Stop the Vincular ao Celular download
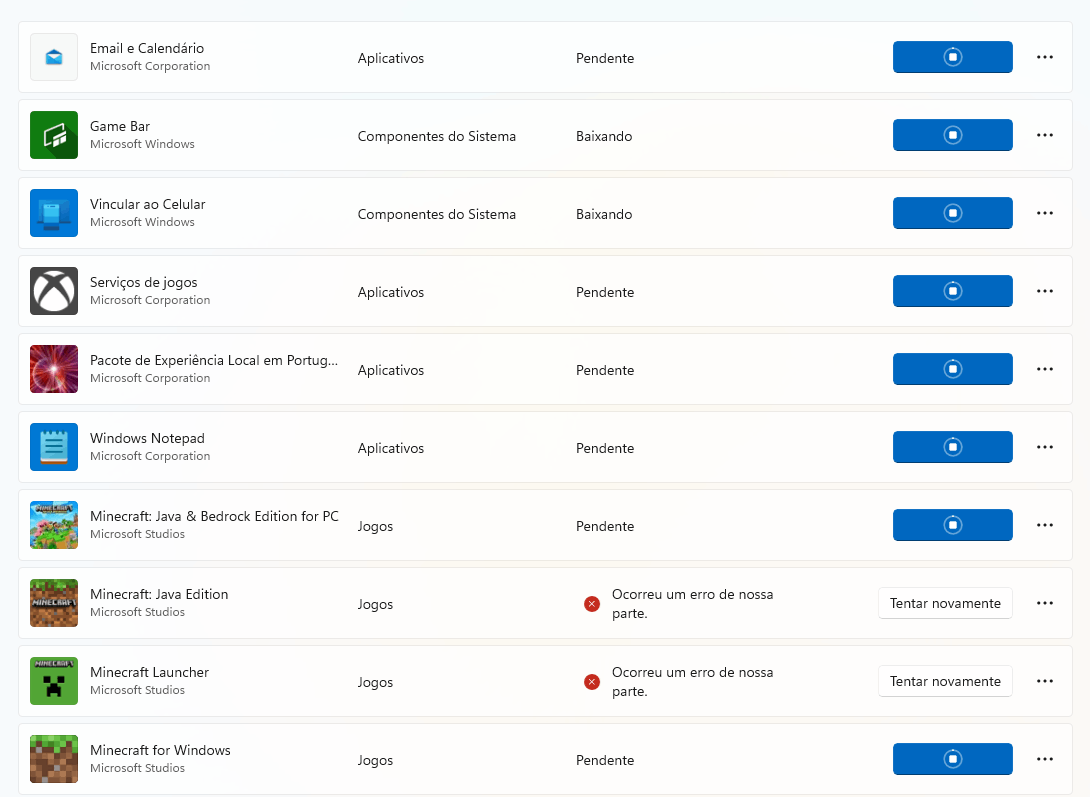This screenshot has width=1090, height=797. (952, 213)
